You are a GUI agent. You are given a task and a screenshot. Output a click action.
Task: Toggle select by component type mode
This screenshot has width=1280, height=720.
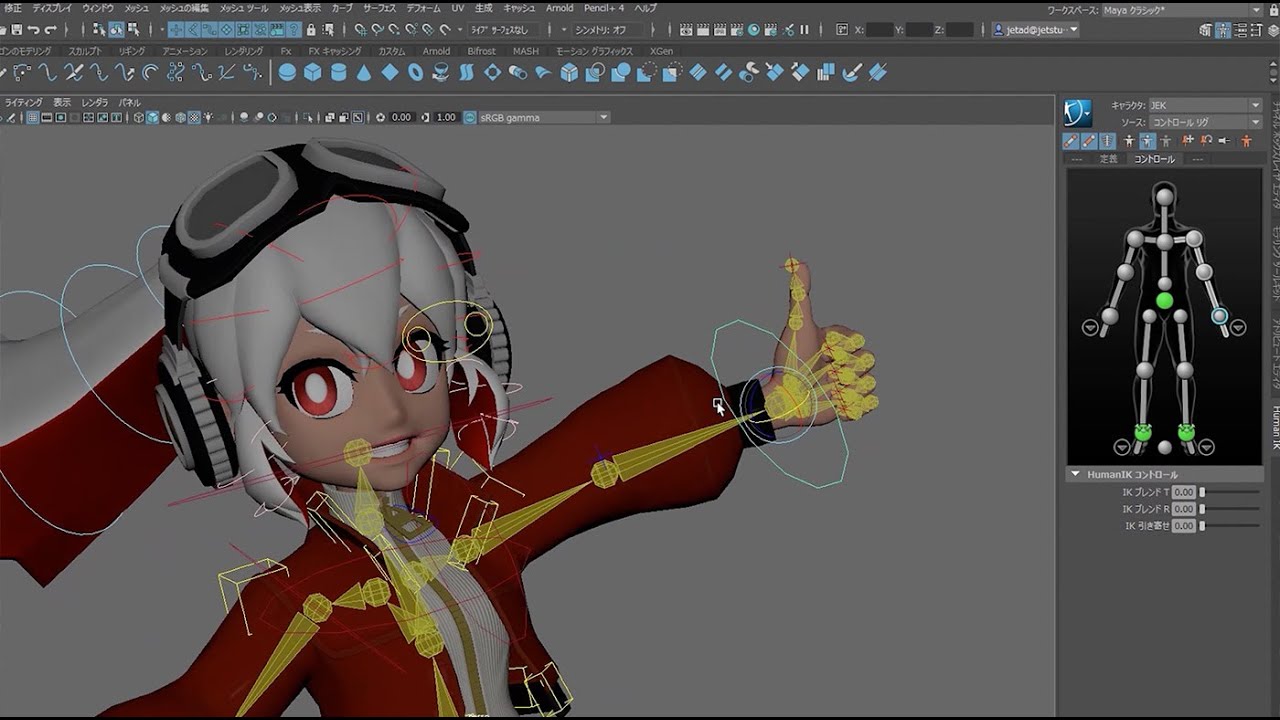tap(133, 29)
